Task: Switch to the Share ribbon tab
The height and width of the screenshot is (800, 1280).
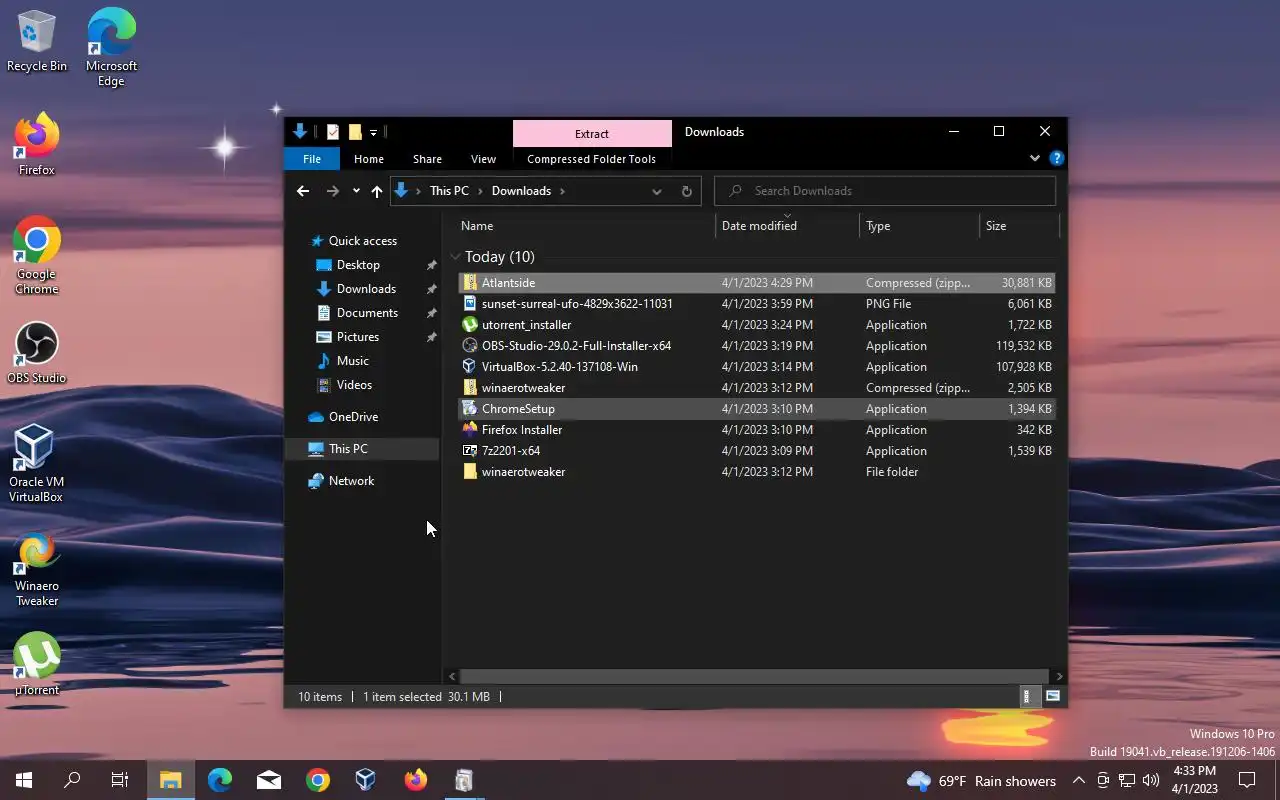Action: point(427,159)
